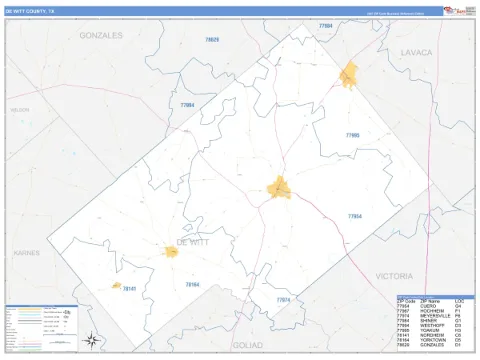This screenshot has width=480, height=360.
Task: Select MEYERSVILLE in the ZIP table
Action: click(x=435, y=316)
